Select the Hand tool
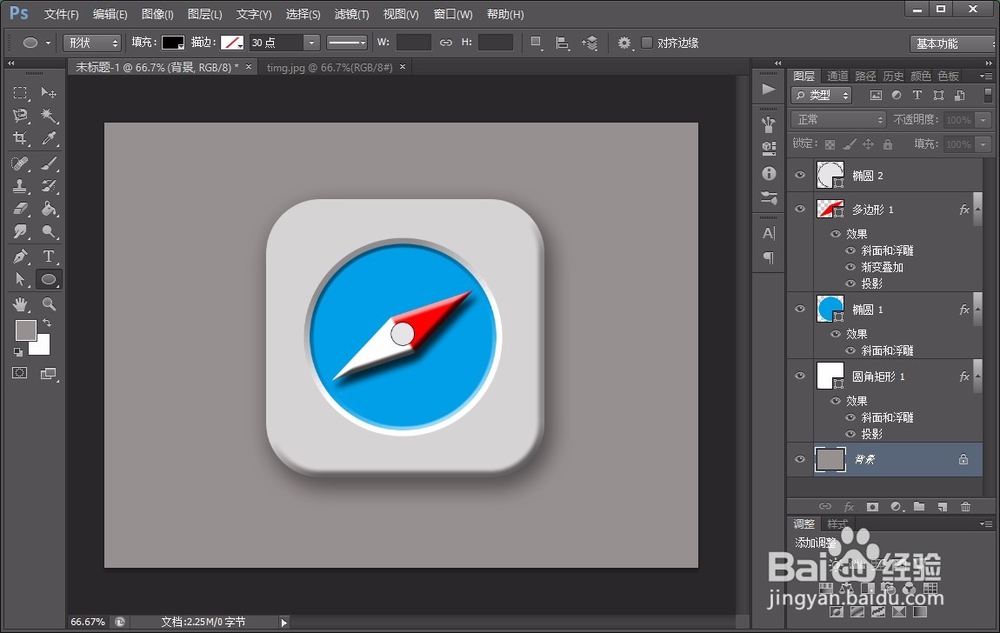1000x633 pixels. [20, 304]
